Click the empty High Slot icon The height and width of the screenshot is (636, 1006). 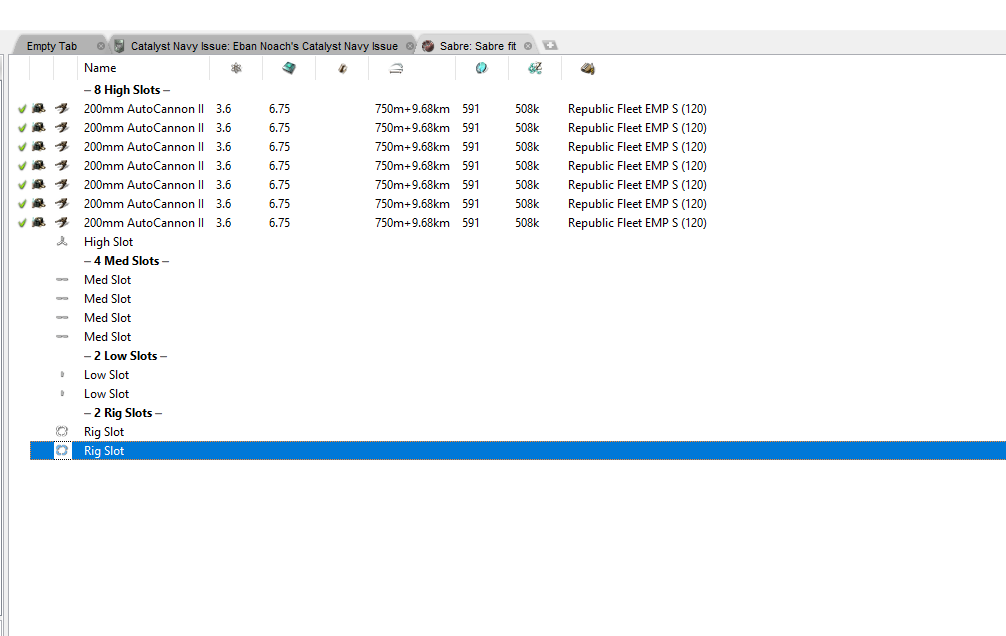pos(62,241)
